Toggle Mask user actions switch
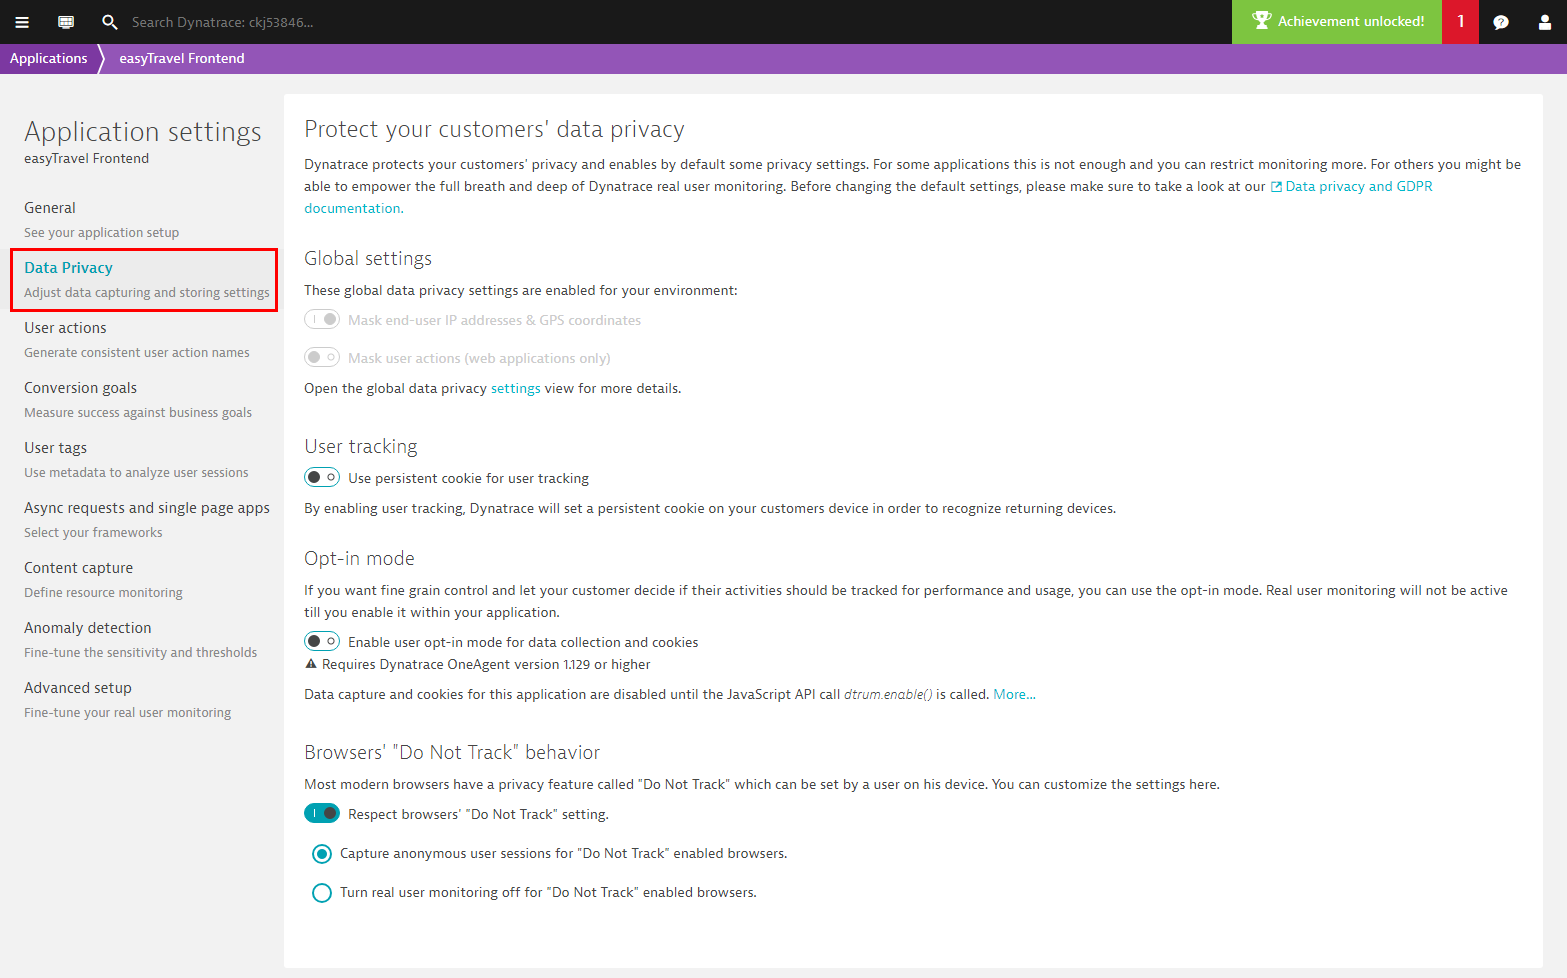 tap(322, 357)
